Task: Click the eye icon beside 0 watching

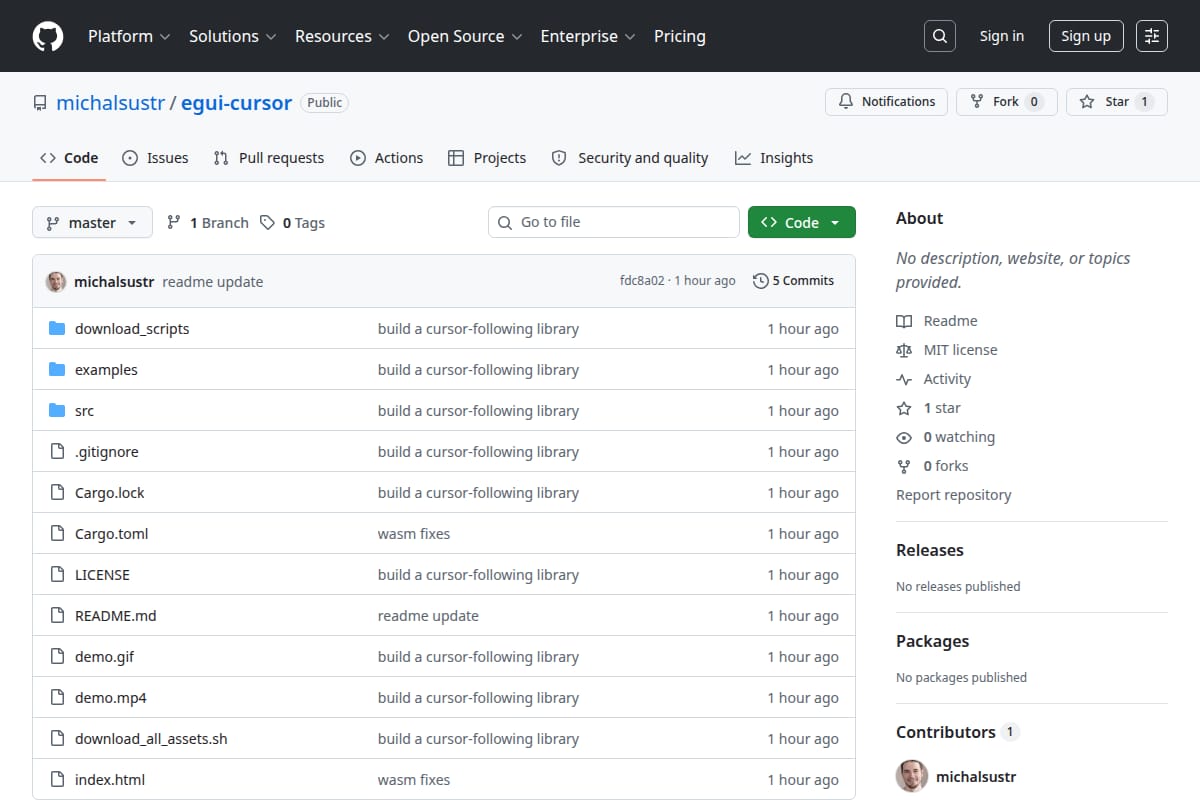Action: click(904, 437)
